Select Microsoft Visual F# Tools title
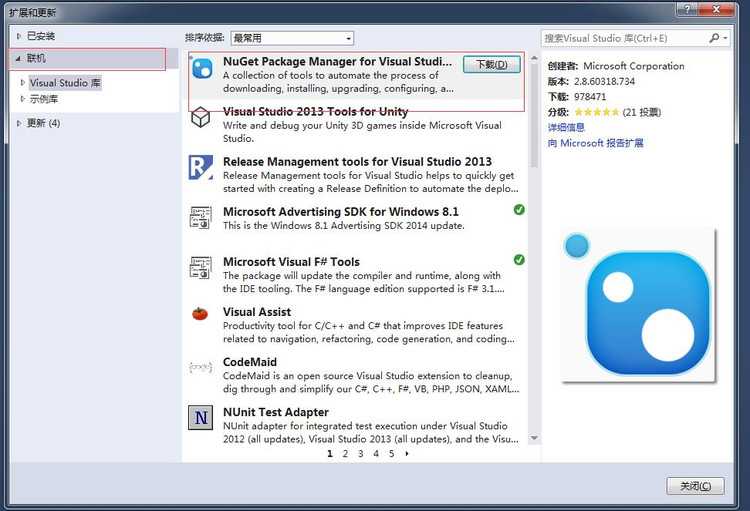This screenshot has height=511, width=750. tap(291, 262)
